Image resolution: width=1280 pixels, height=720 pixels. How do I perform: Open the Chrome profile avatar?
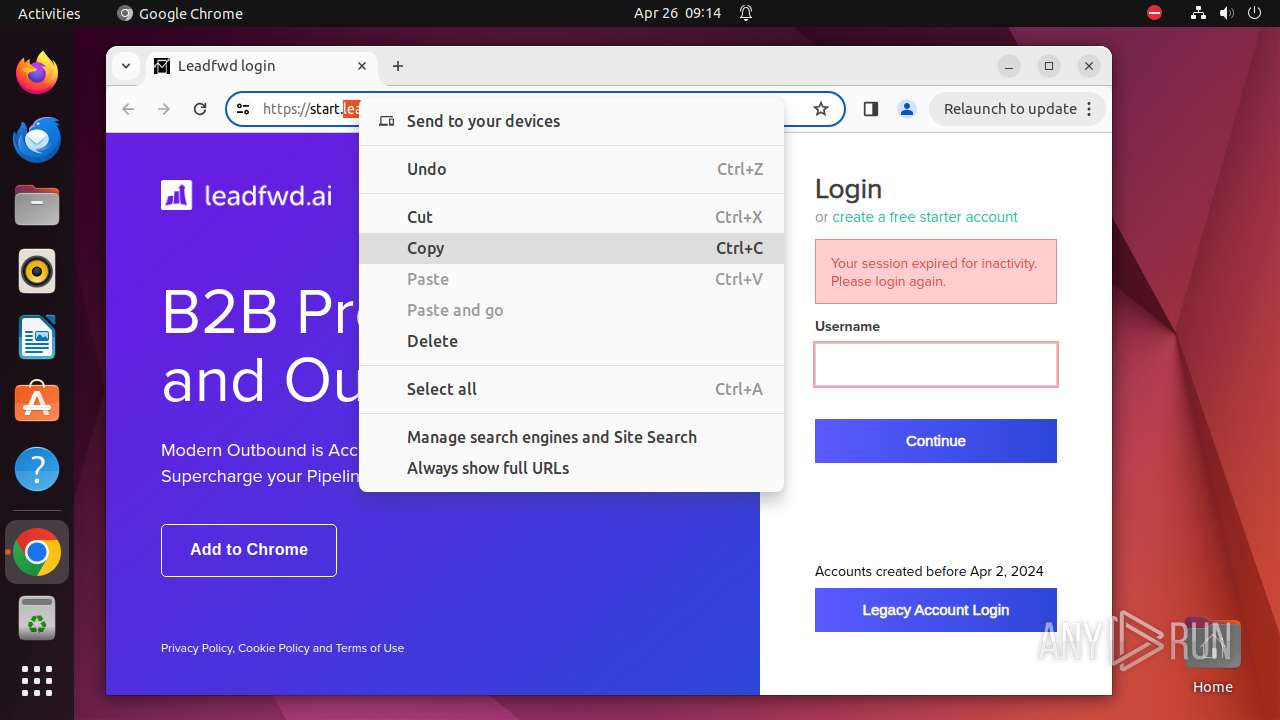(x=907, y=109)
